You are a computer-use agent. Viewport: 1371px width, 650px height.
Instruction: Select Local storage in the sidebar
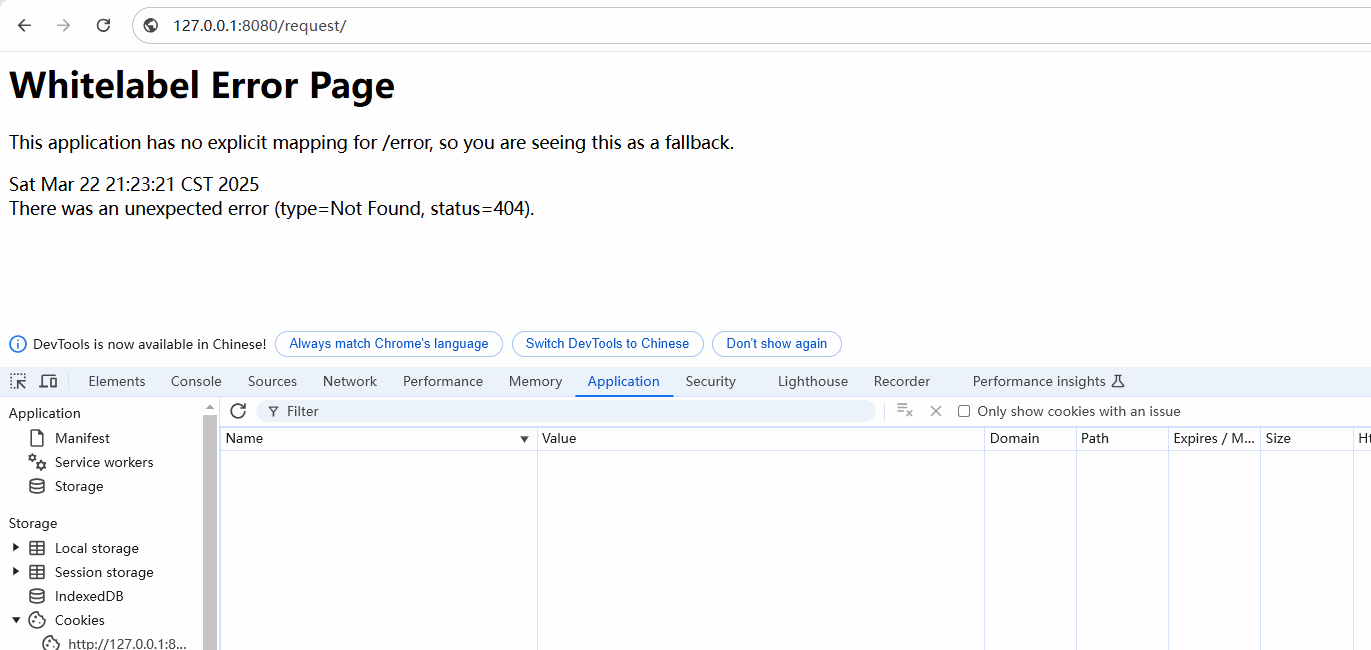(97, 548)
